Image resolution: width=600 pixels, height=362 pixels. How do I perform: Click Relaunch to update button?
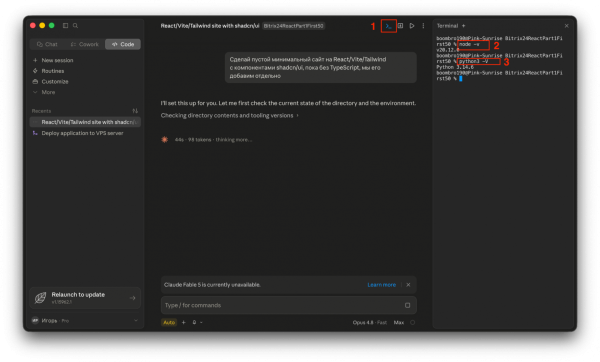(85, 298)
